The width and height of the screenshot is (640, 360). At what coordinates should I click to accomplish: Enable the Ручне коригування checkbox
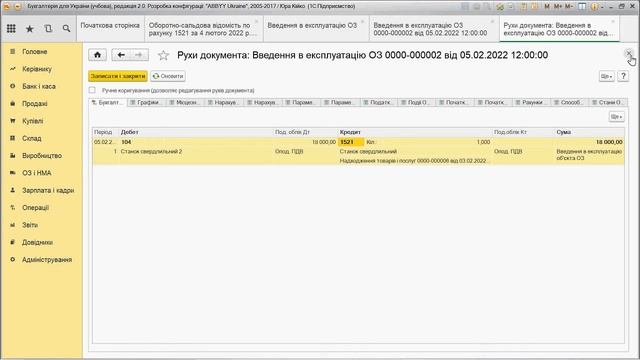click(x=92, y=90)
